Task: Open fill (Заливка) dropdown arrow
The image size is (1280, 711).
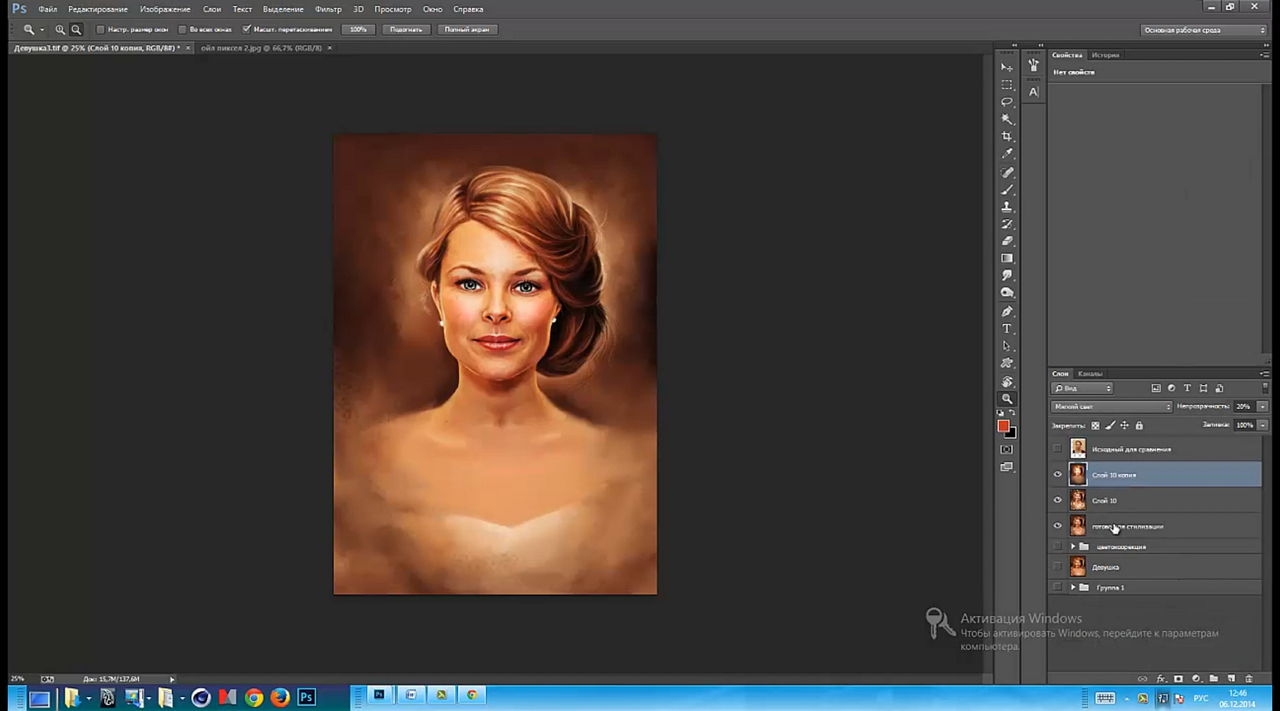Action: tap(1262, 425)
